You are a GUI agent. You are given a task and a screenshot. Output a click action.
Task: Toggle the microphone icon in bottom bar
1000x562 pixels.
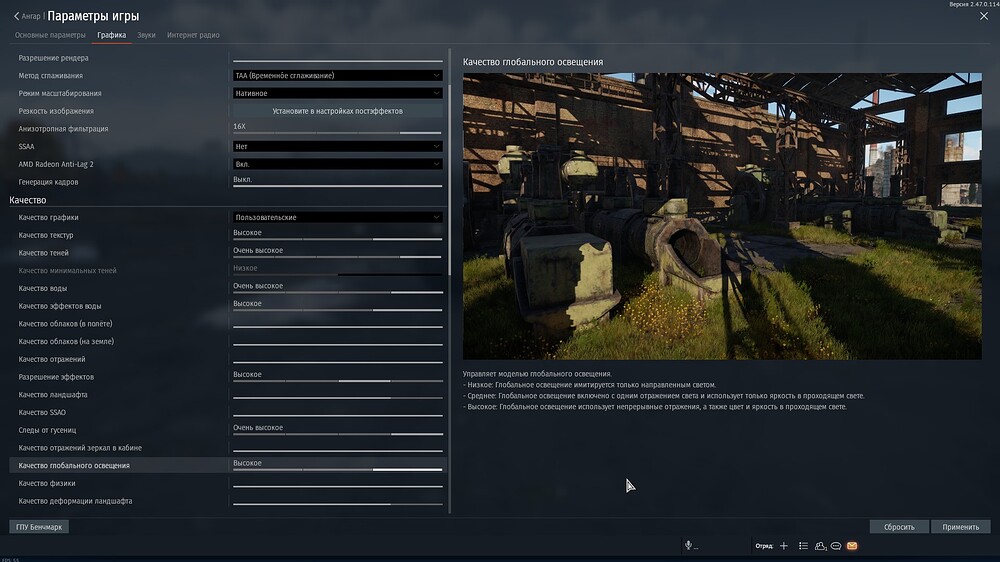click(688, 545)
